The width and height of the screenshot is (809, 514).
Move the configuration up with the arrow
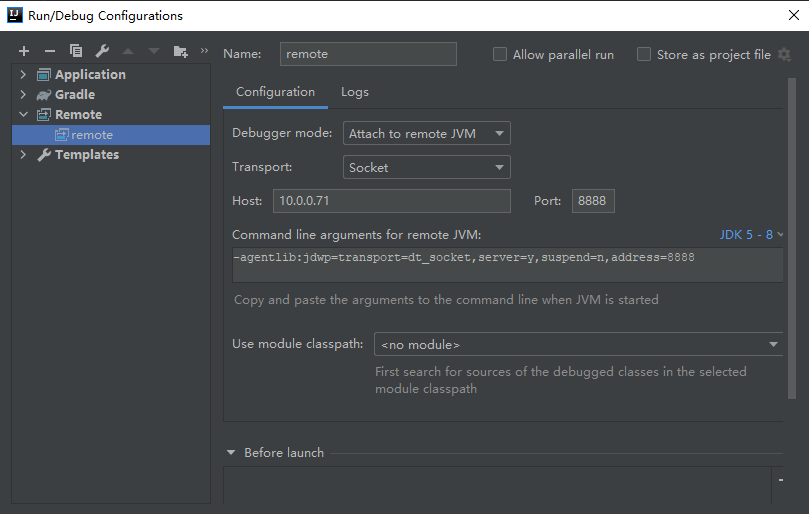(128, 51)
